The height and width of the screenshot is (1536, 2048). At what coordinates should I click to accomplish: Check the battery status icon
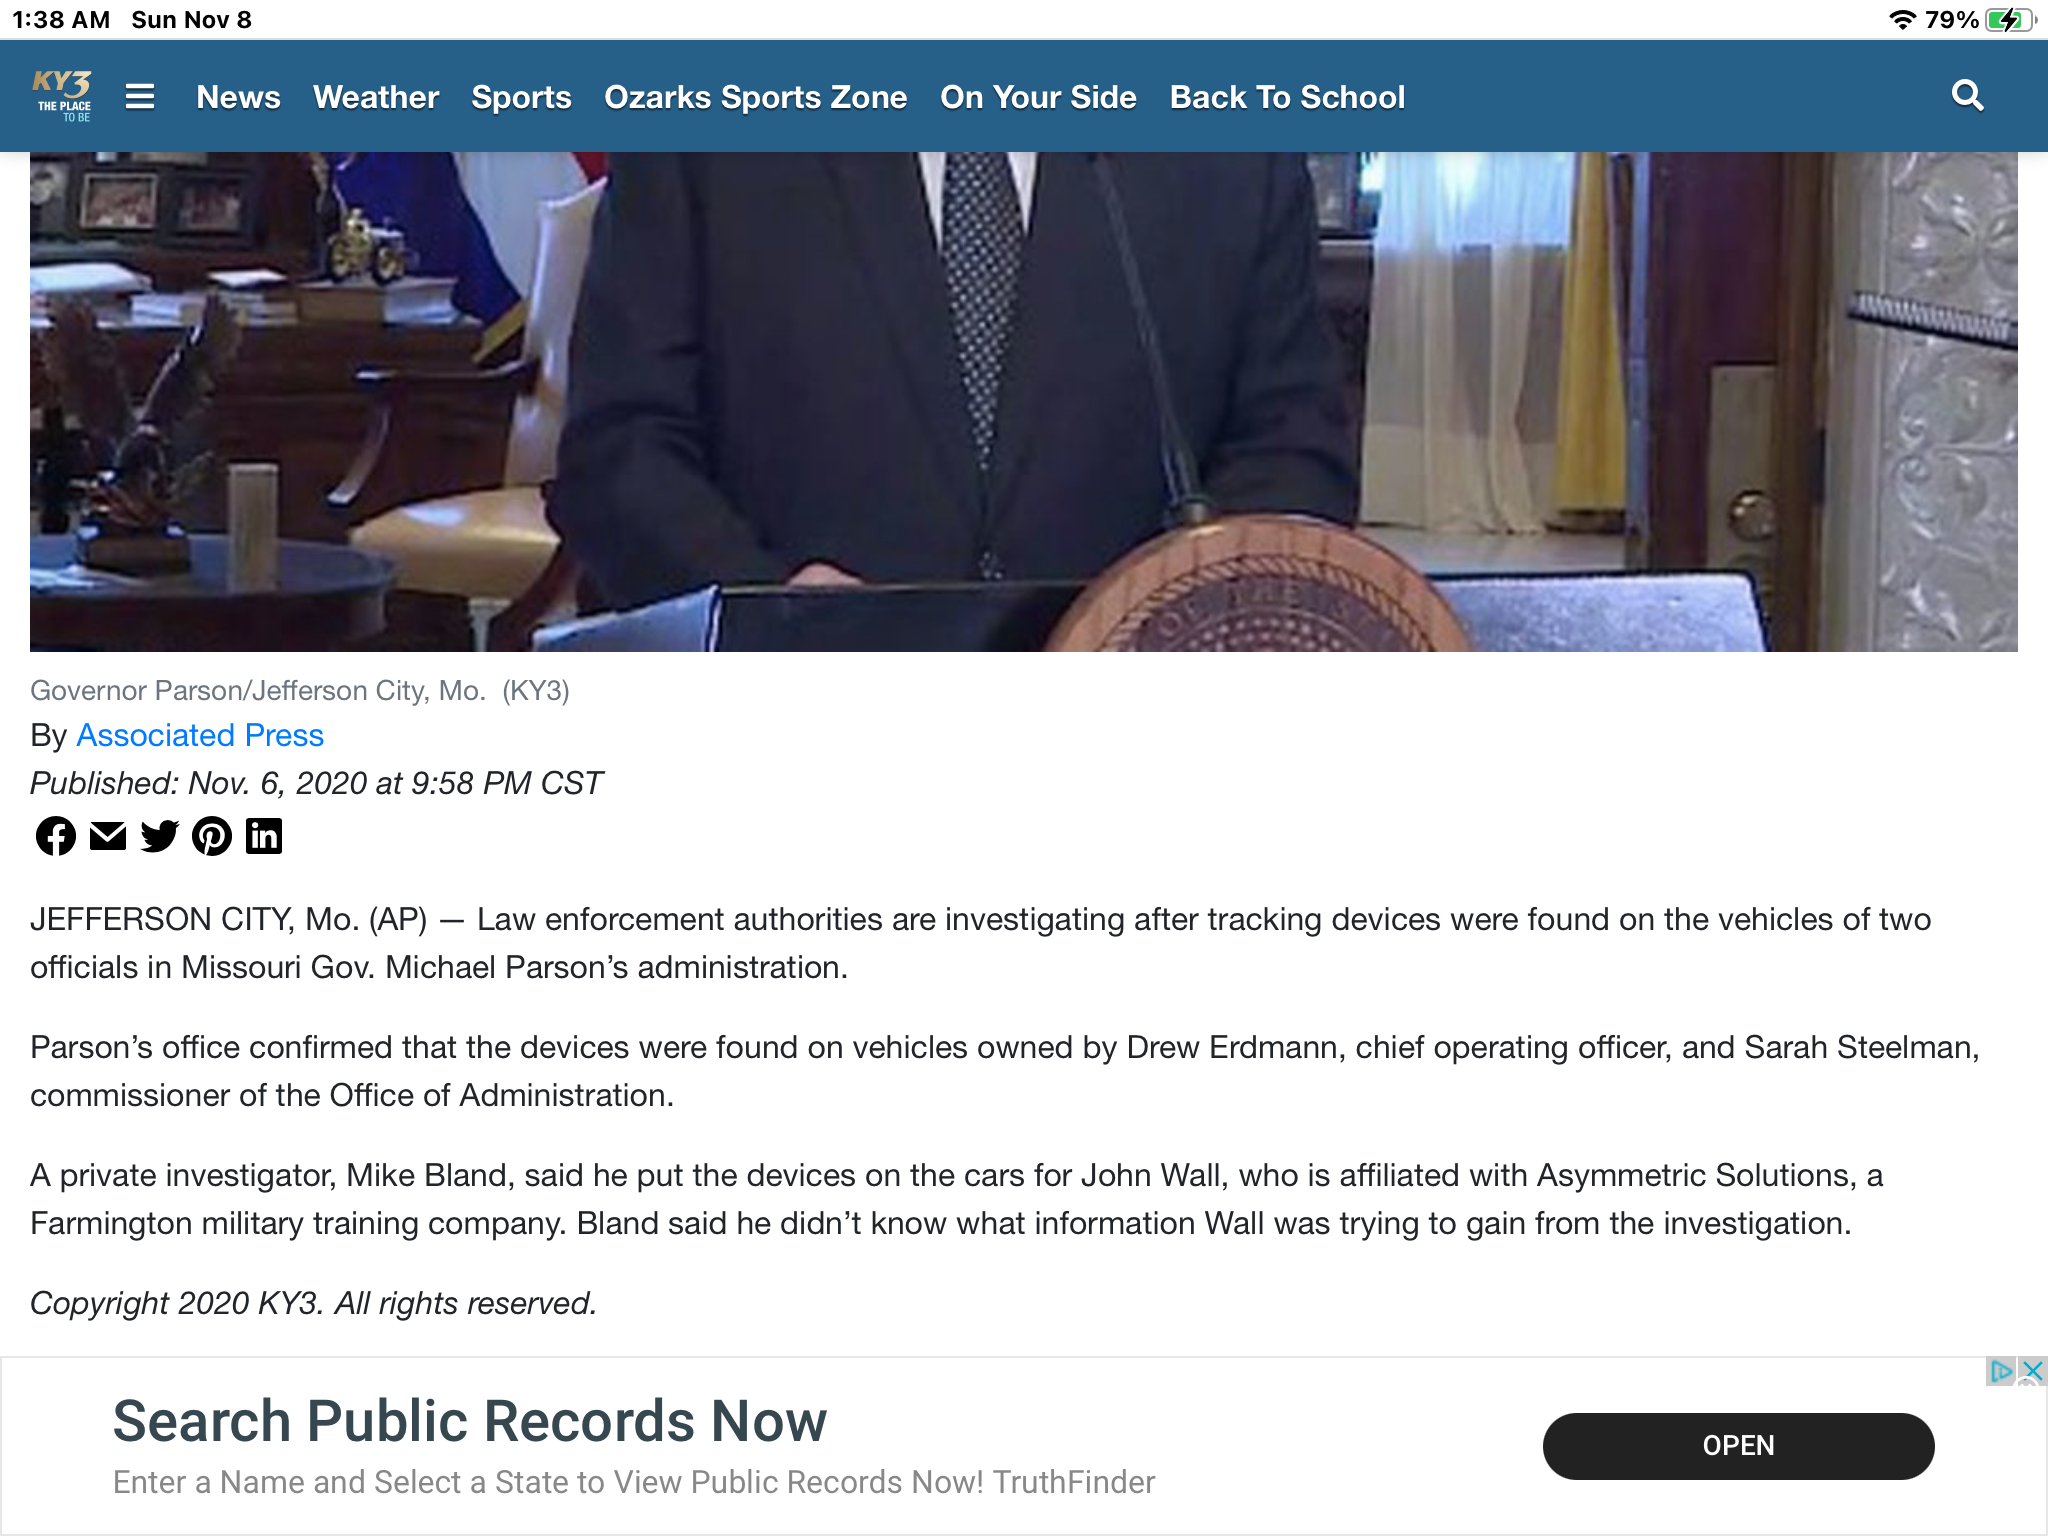(x=2009, y=20)
